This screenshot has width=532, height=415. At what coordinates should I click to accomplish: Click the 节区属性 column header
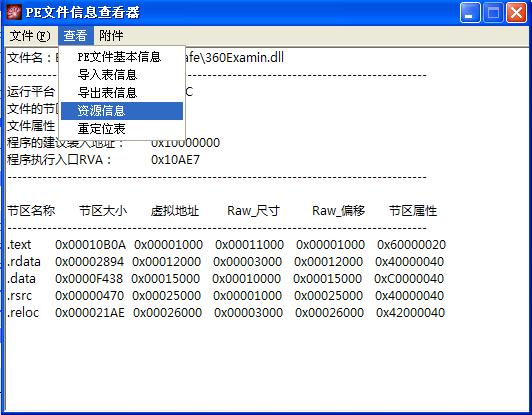[413, 211]
